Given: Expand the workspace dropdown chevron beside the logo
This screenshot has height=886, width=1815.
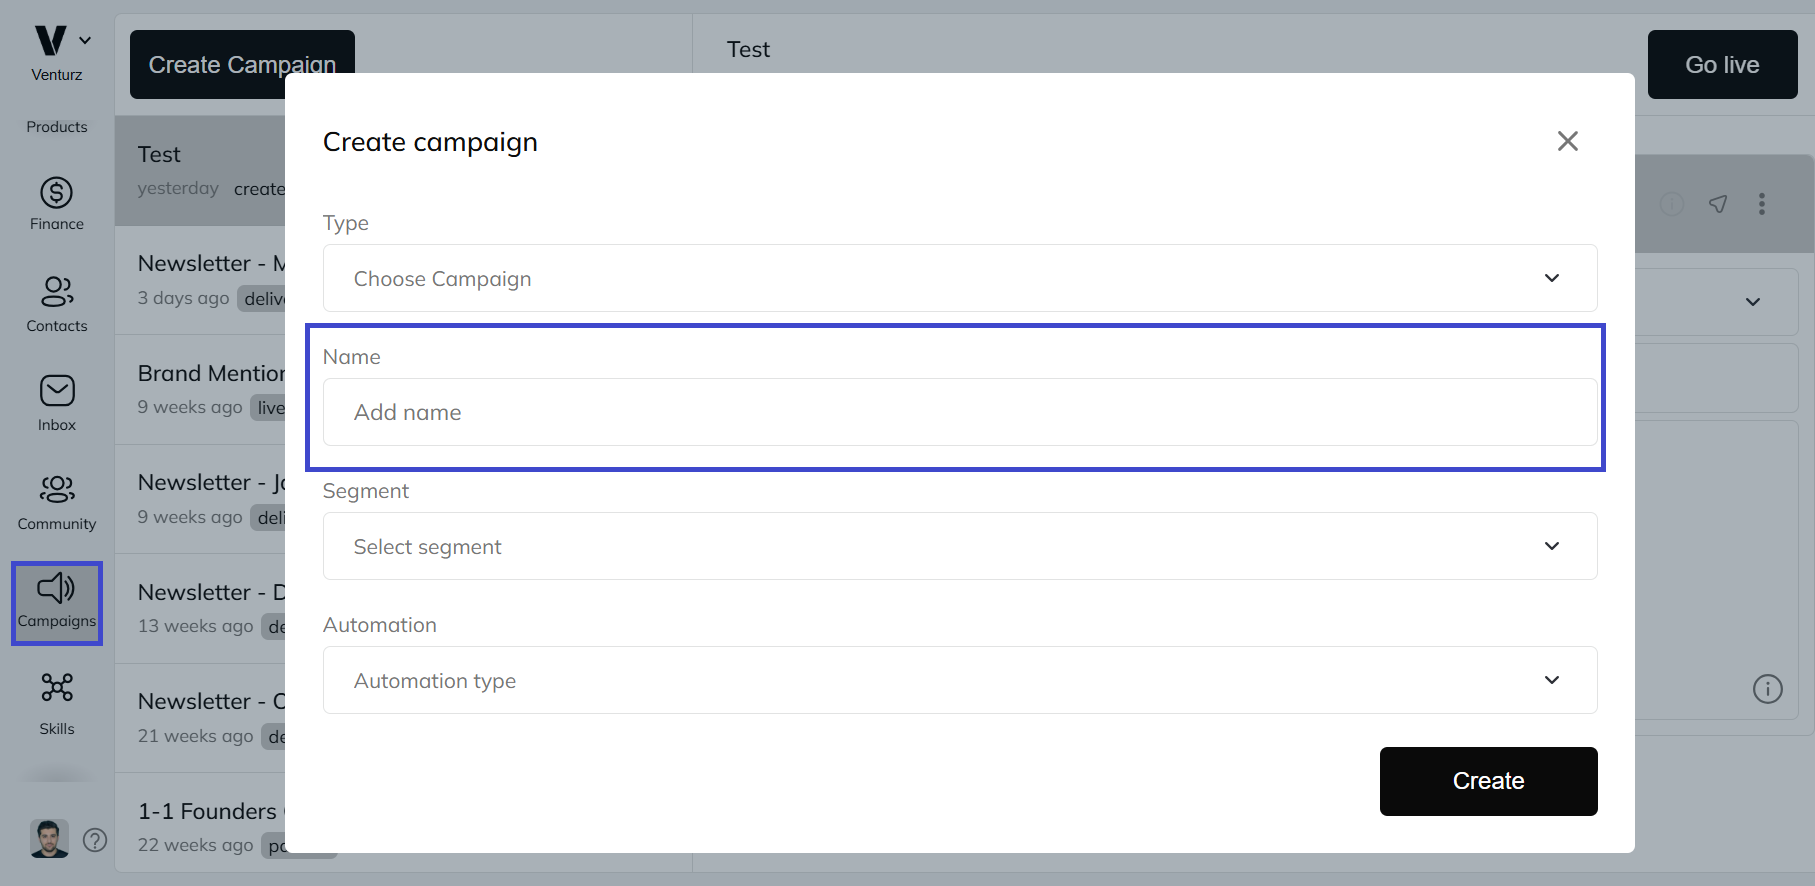Looking at the screenshot, I should pos(85,41).
